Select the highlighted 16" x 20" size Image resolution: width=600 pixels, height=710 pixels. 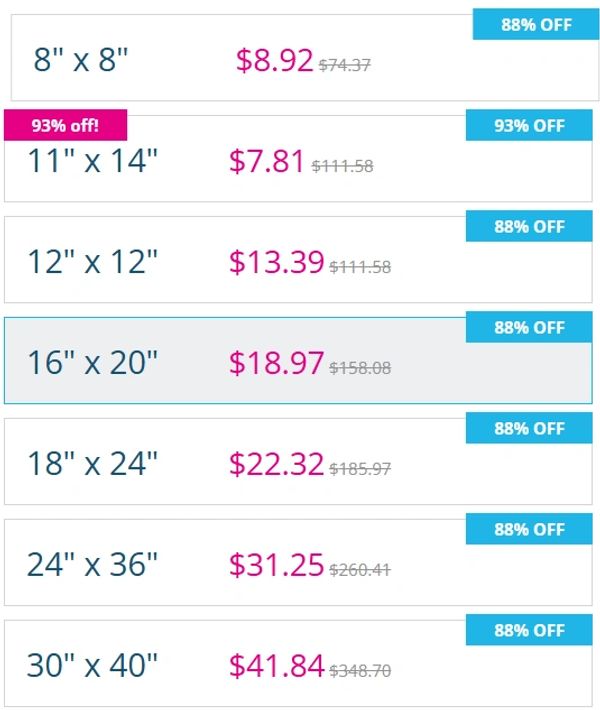click(x=92, y=364)
